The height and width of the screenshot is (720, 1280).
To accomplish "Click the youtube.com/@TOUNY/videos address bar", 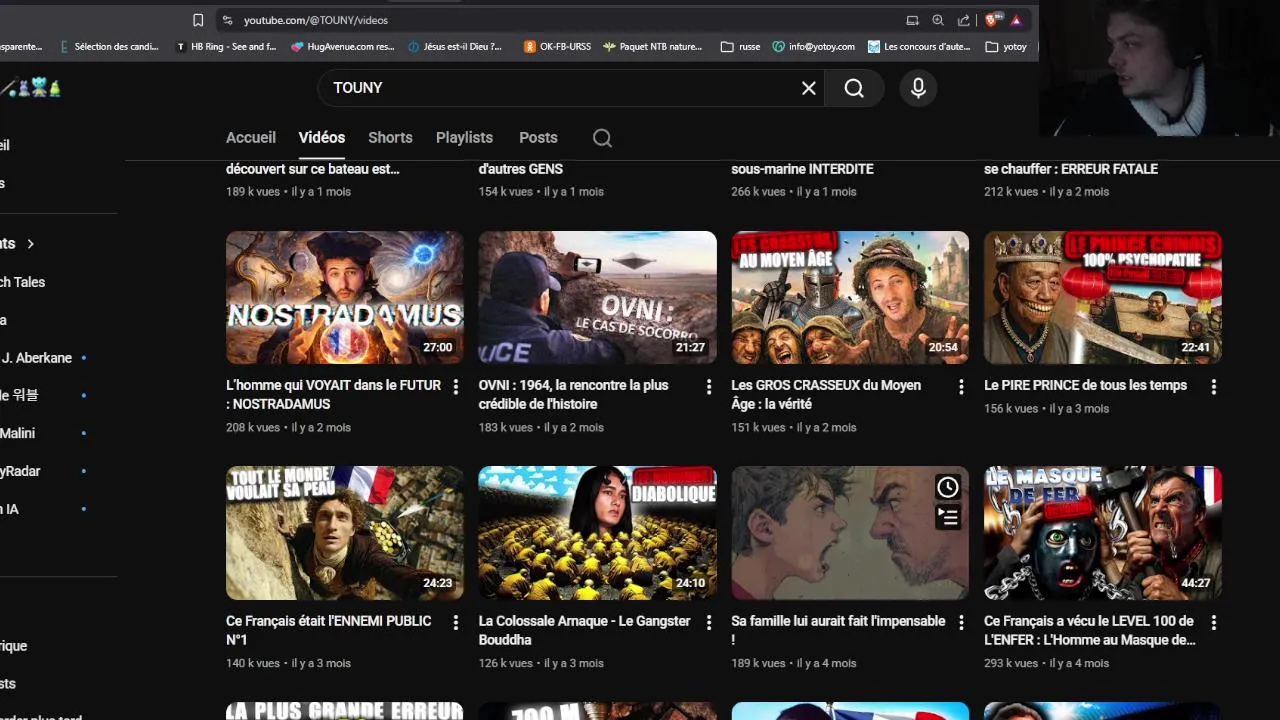I will [x=316, y=20].
